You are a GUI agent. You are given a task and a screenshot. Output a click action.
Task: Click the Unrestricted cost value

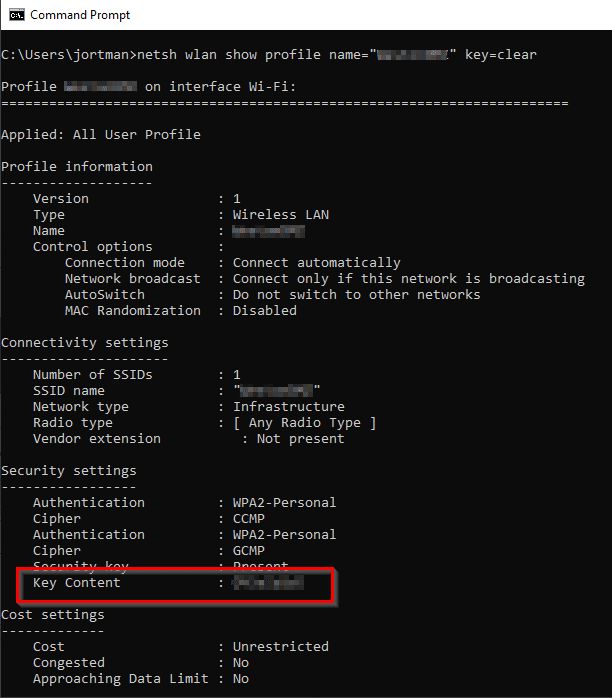coord(281,646)
